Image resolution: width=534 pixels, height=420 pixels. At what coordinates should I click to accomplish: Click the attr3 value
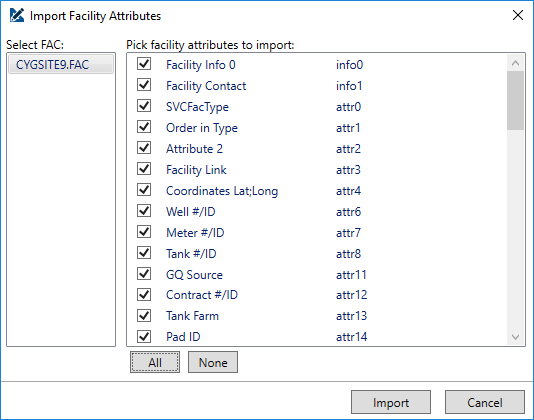(x=348, y=170)
